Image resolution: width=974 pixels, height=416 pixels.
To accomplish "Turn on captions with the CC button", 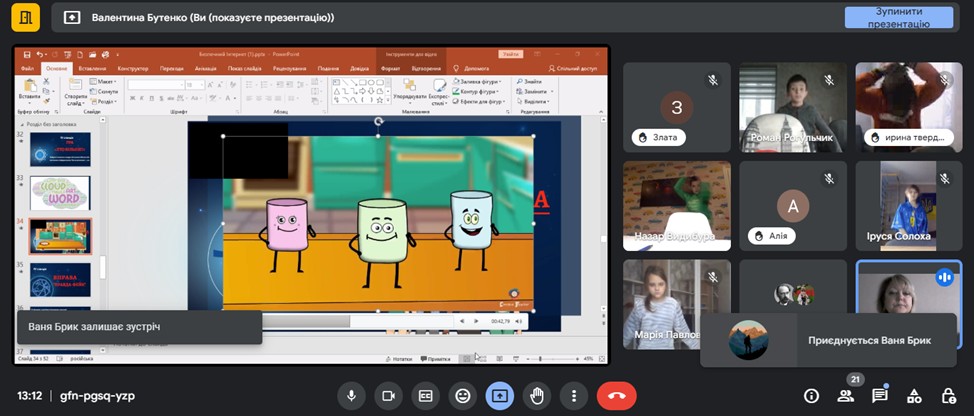I will point(426,396).
